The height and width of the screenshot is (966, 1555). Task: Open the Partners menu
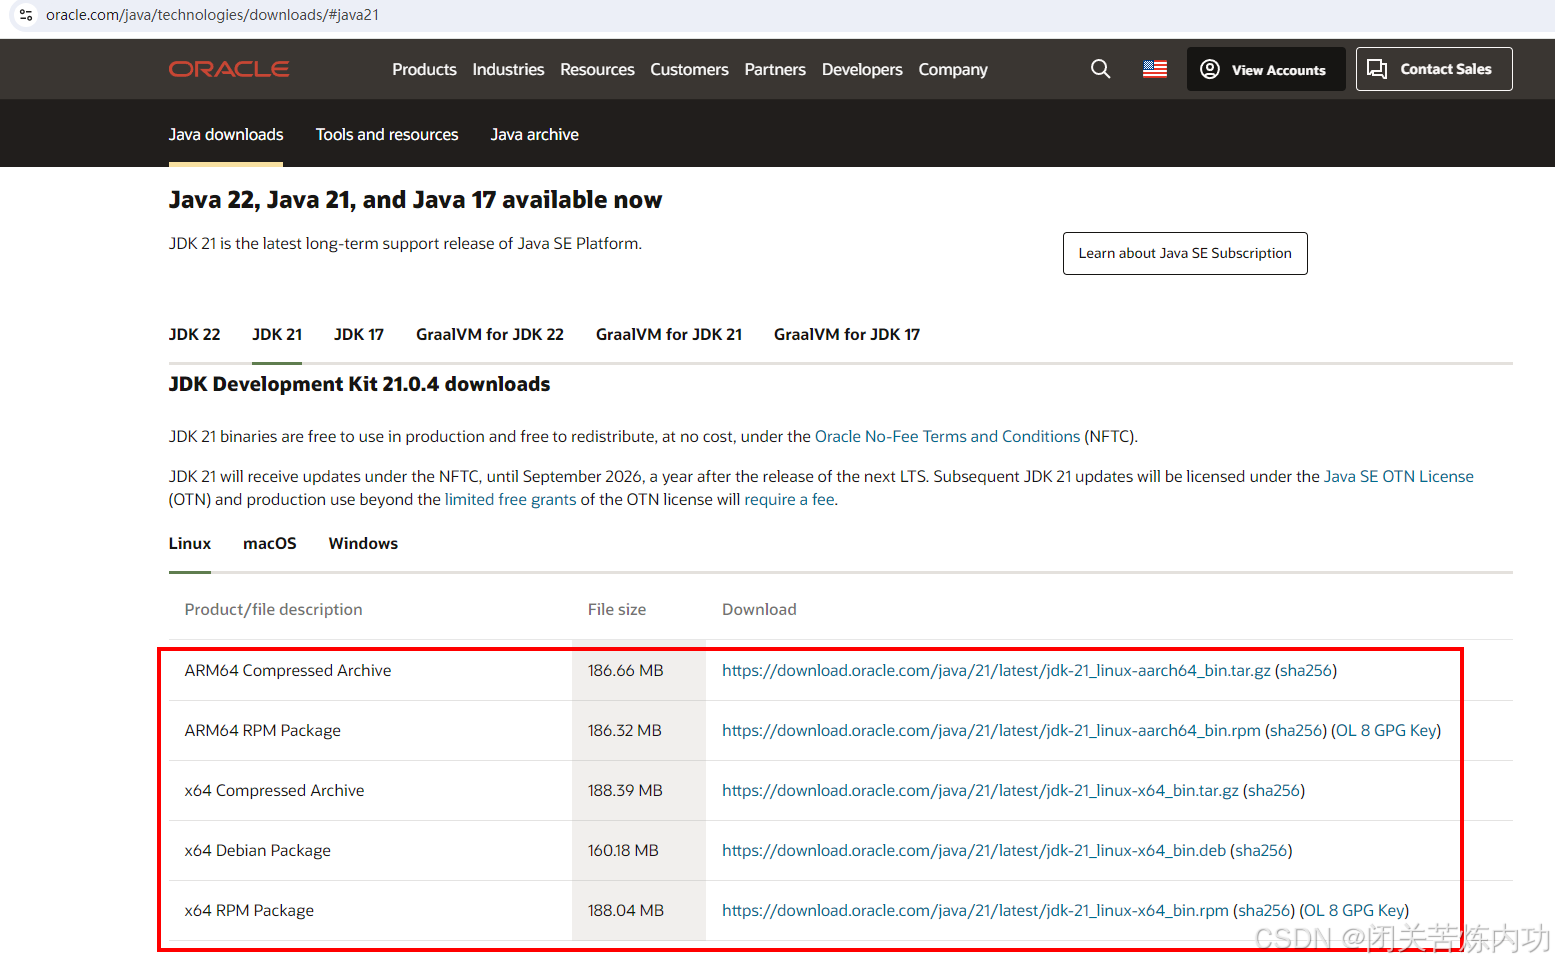(775, 69)
